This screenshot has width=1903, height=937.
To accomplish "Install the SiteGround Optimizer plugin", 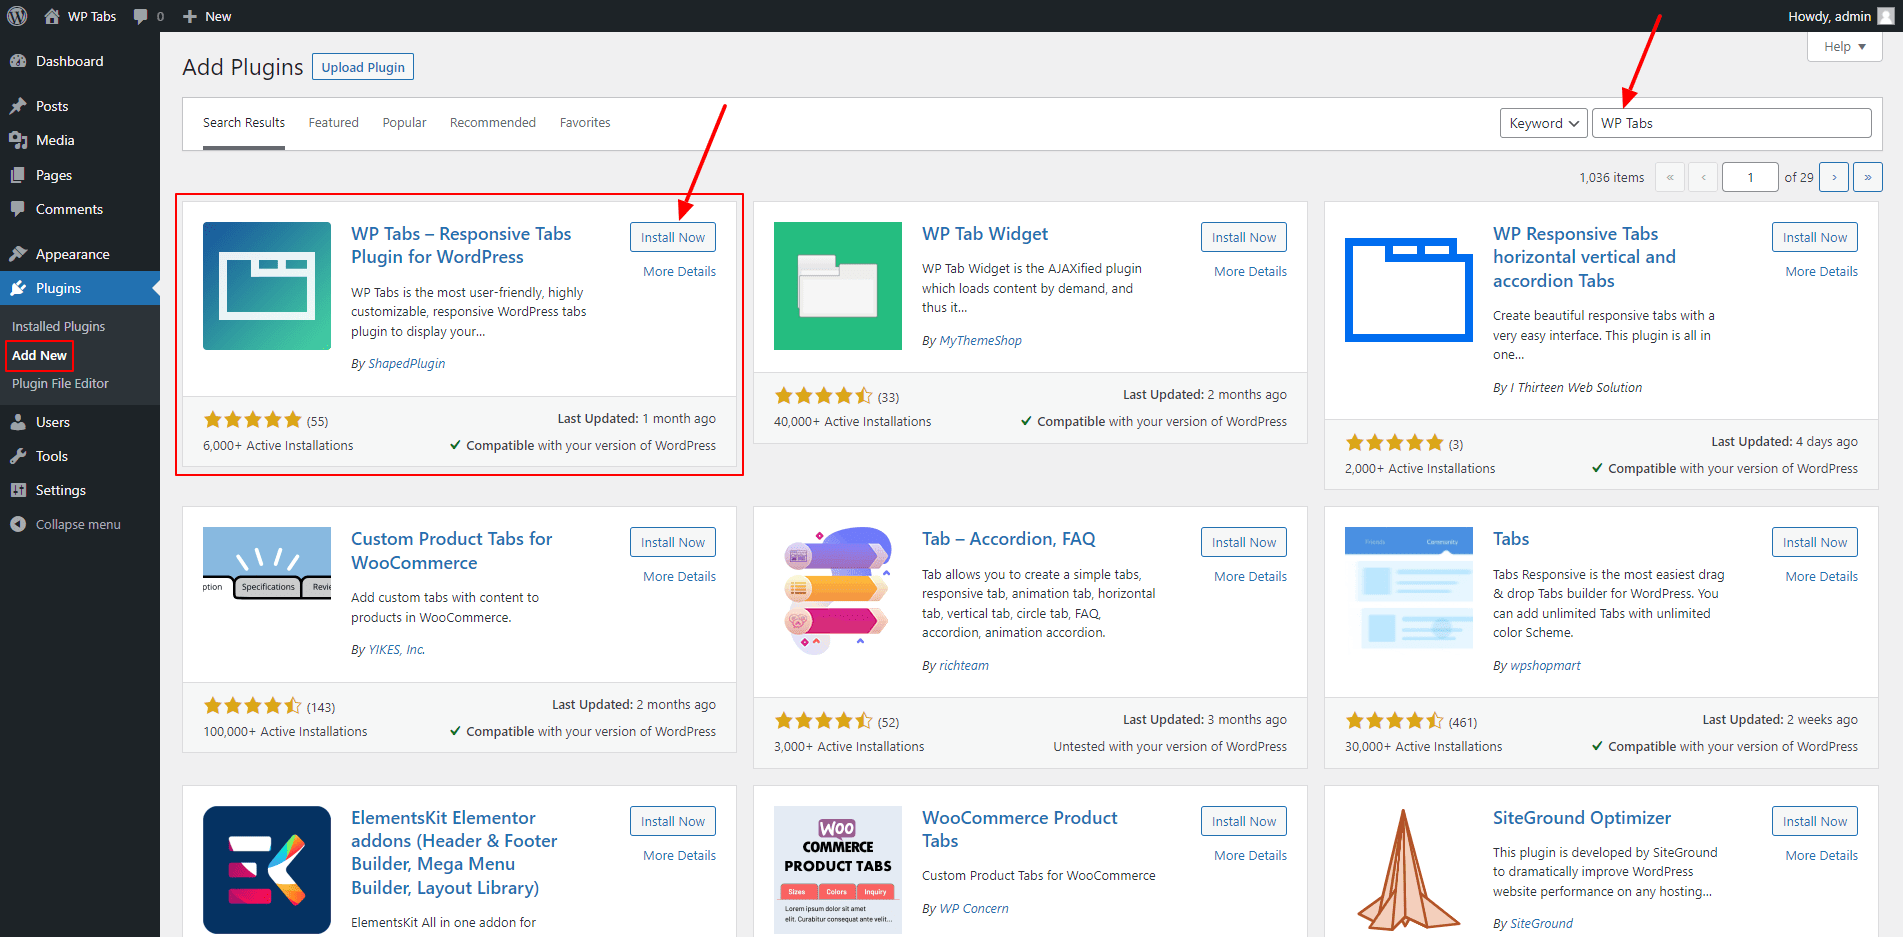I will click(1815, 821).
